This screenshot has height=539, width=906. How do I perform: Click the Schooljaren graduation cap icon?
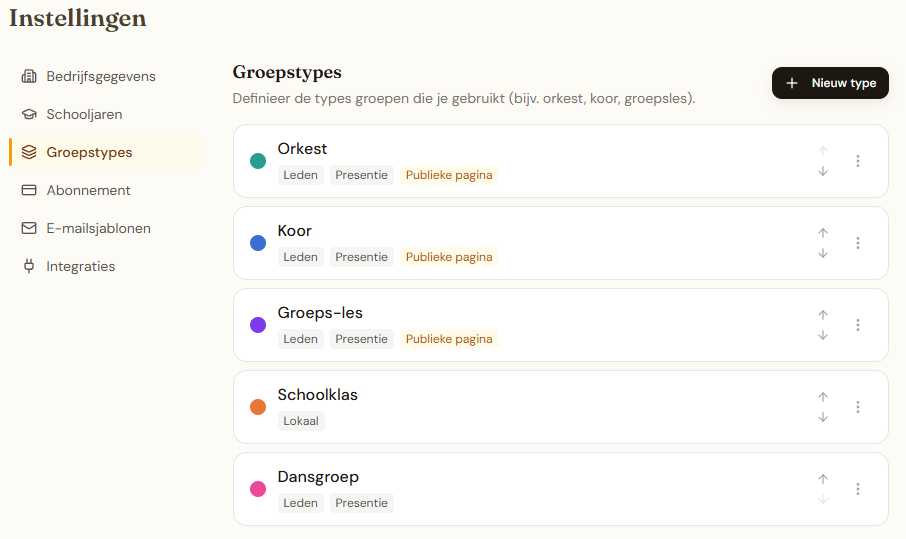coord(29,115)
